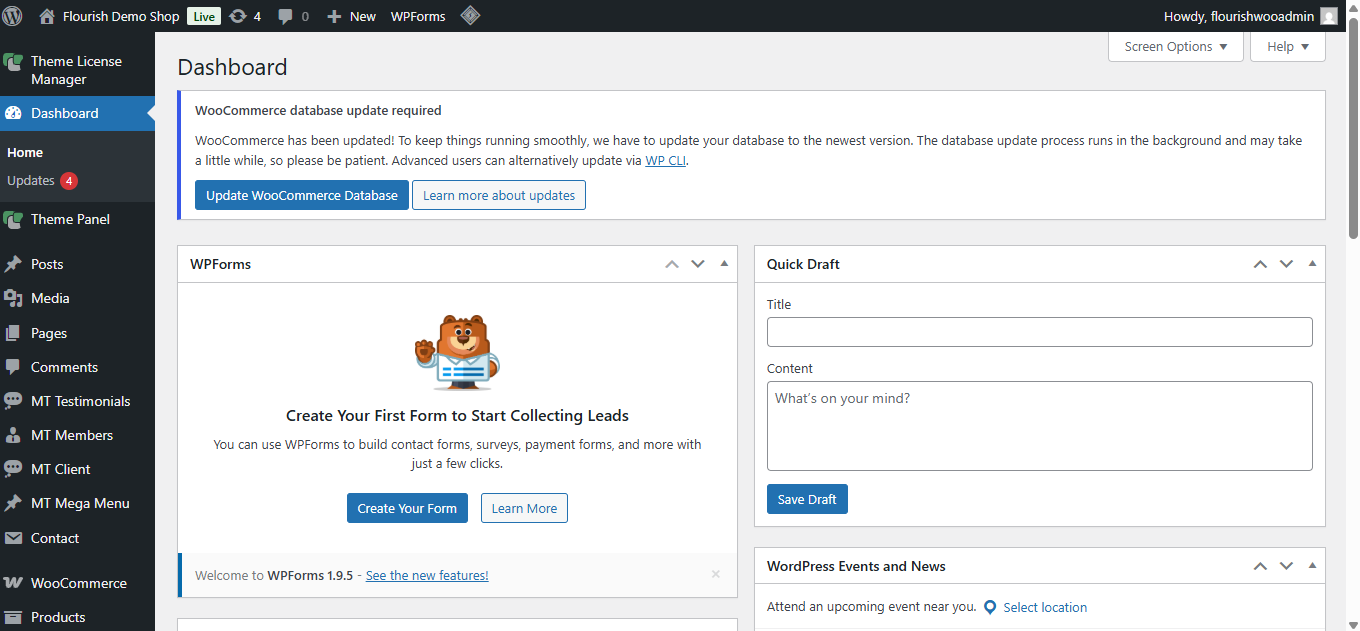This screenshot has width=1360, height=631.
Task: Open the Posts menu label
Action: [x=47, y=264]
